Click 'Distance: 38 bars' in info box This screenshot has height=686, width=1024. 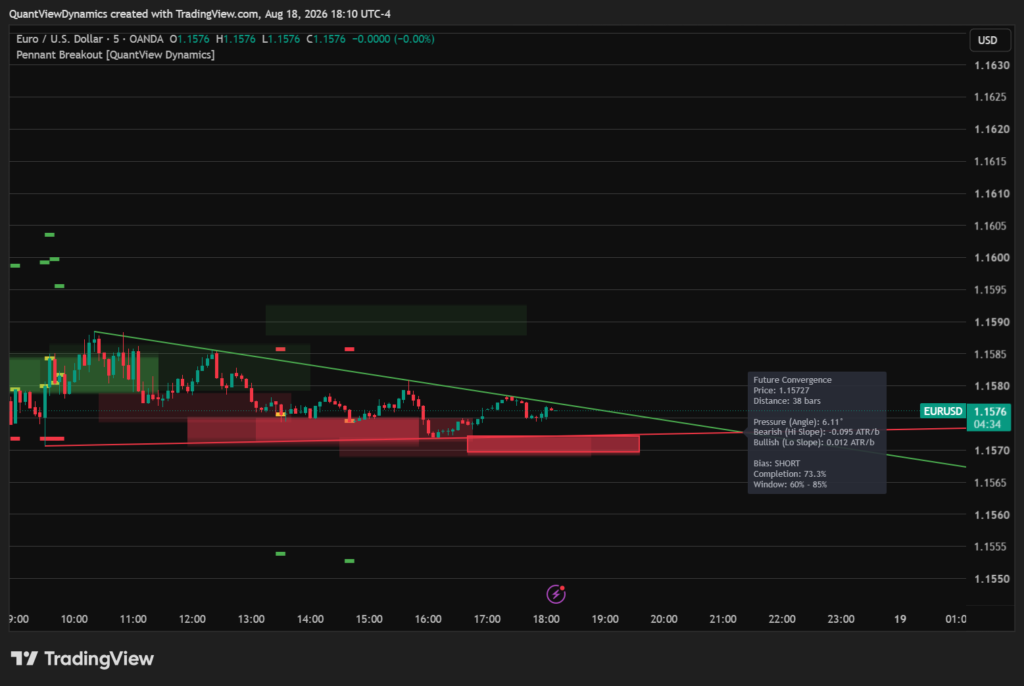click(x=787, y=400)
